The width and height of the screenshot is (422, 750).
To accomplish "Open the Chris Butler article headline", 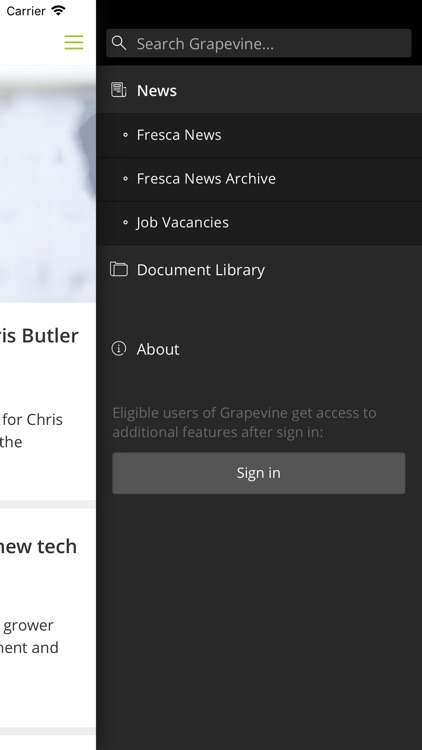I will pyautogui.click(x=39, y=336).
